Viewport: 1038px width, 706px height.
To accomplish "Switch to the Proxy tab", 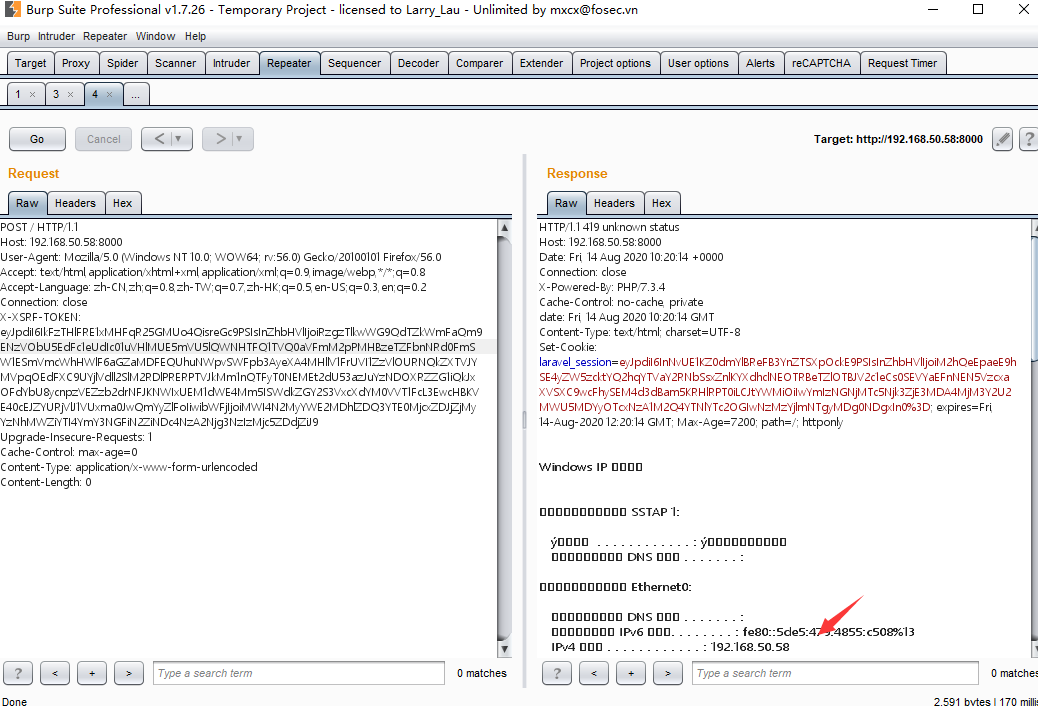I will pos(75,63).
